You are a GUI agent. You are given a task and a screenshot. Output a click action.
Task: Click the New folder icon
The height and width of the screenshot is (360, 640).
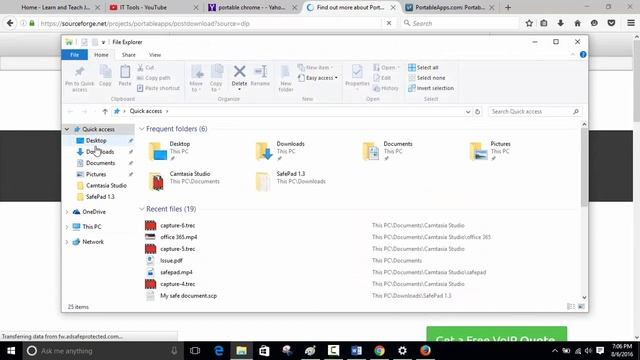coord(285,72)
